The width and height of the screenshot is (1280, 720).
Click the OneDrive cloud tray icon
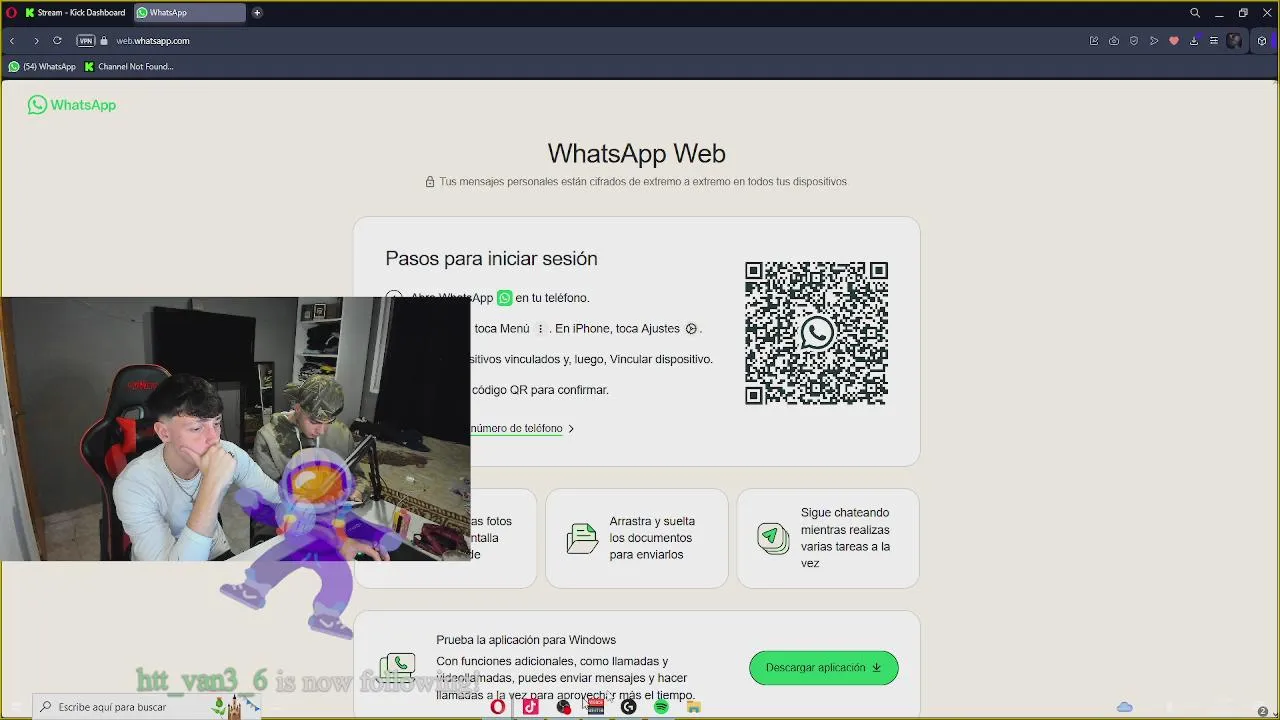(1125, 708)
